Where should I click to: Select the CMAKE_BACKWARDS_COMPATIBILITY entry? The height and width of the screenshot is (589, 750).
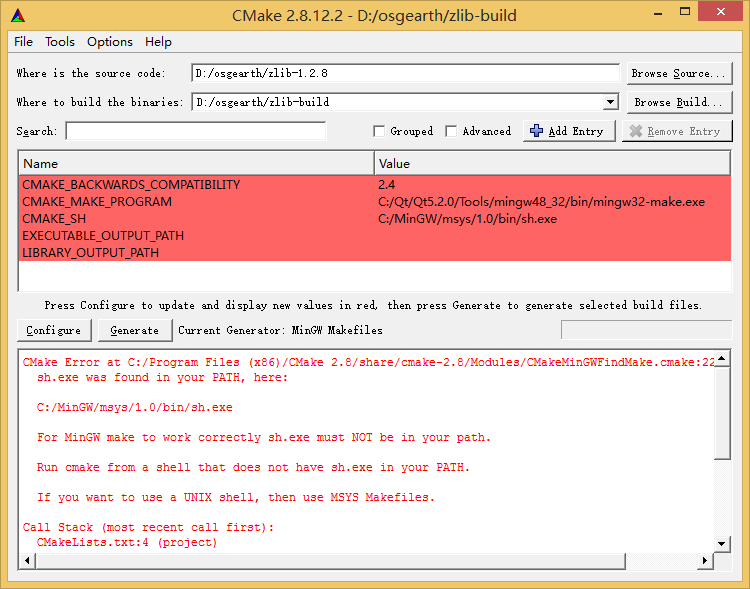pos(131,185)
